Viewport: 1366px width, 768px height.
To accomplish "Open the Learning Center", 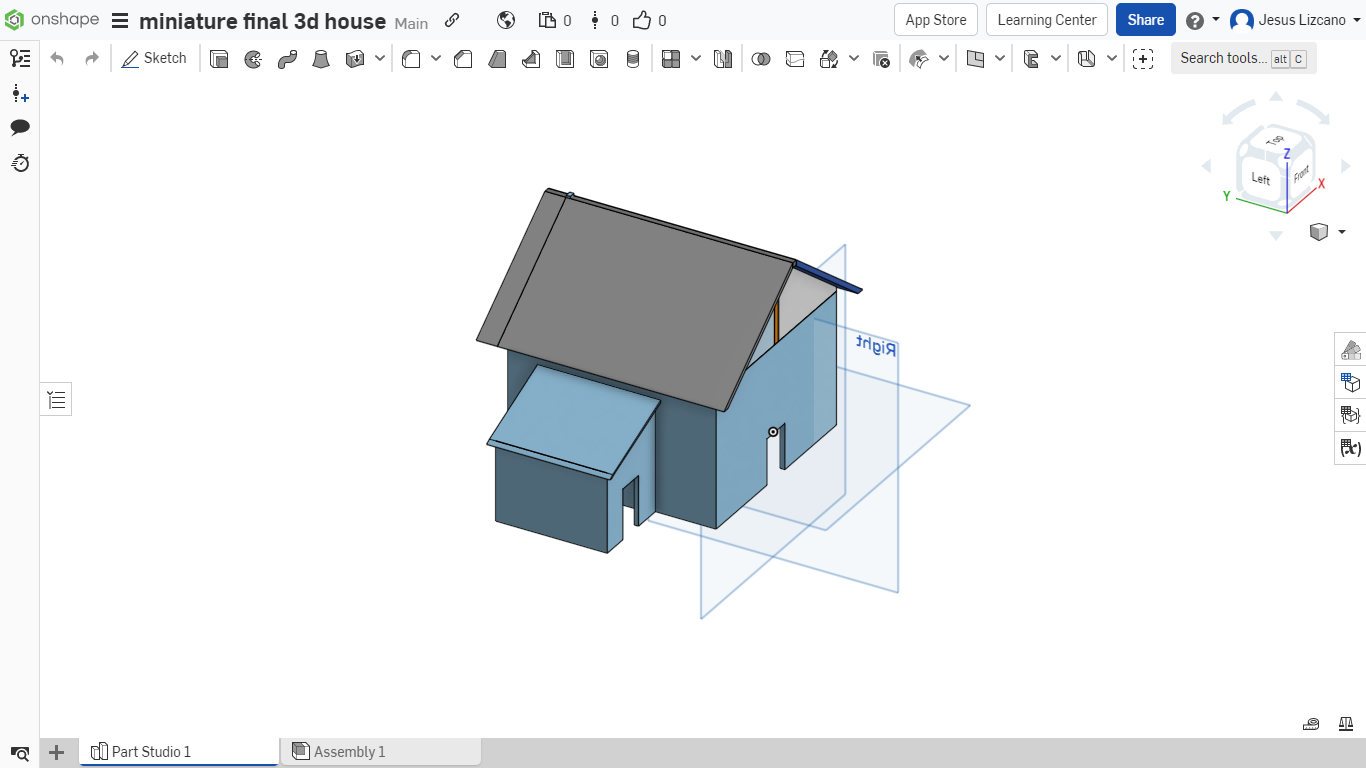I will [x=1046, y=20].
